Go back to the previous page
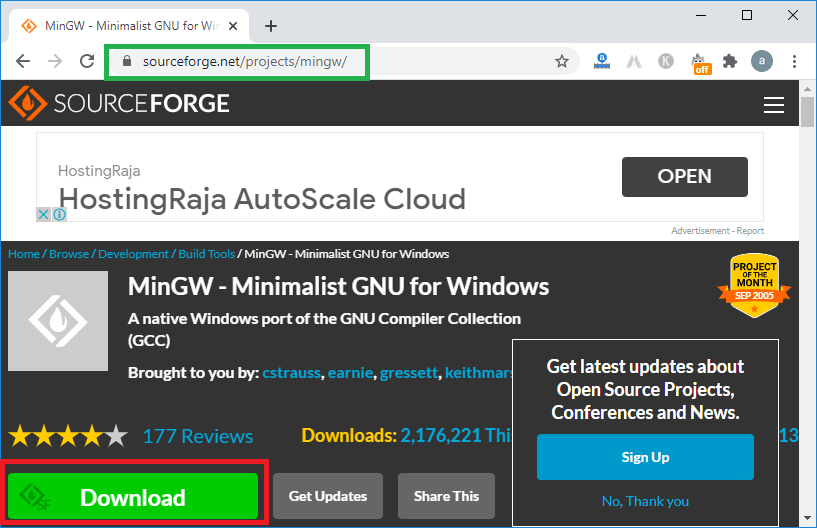This screenshot has width=817, height=528. (x=23, y=62)
